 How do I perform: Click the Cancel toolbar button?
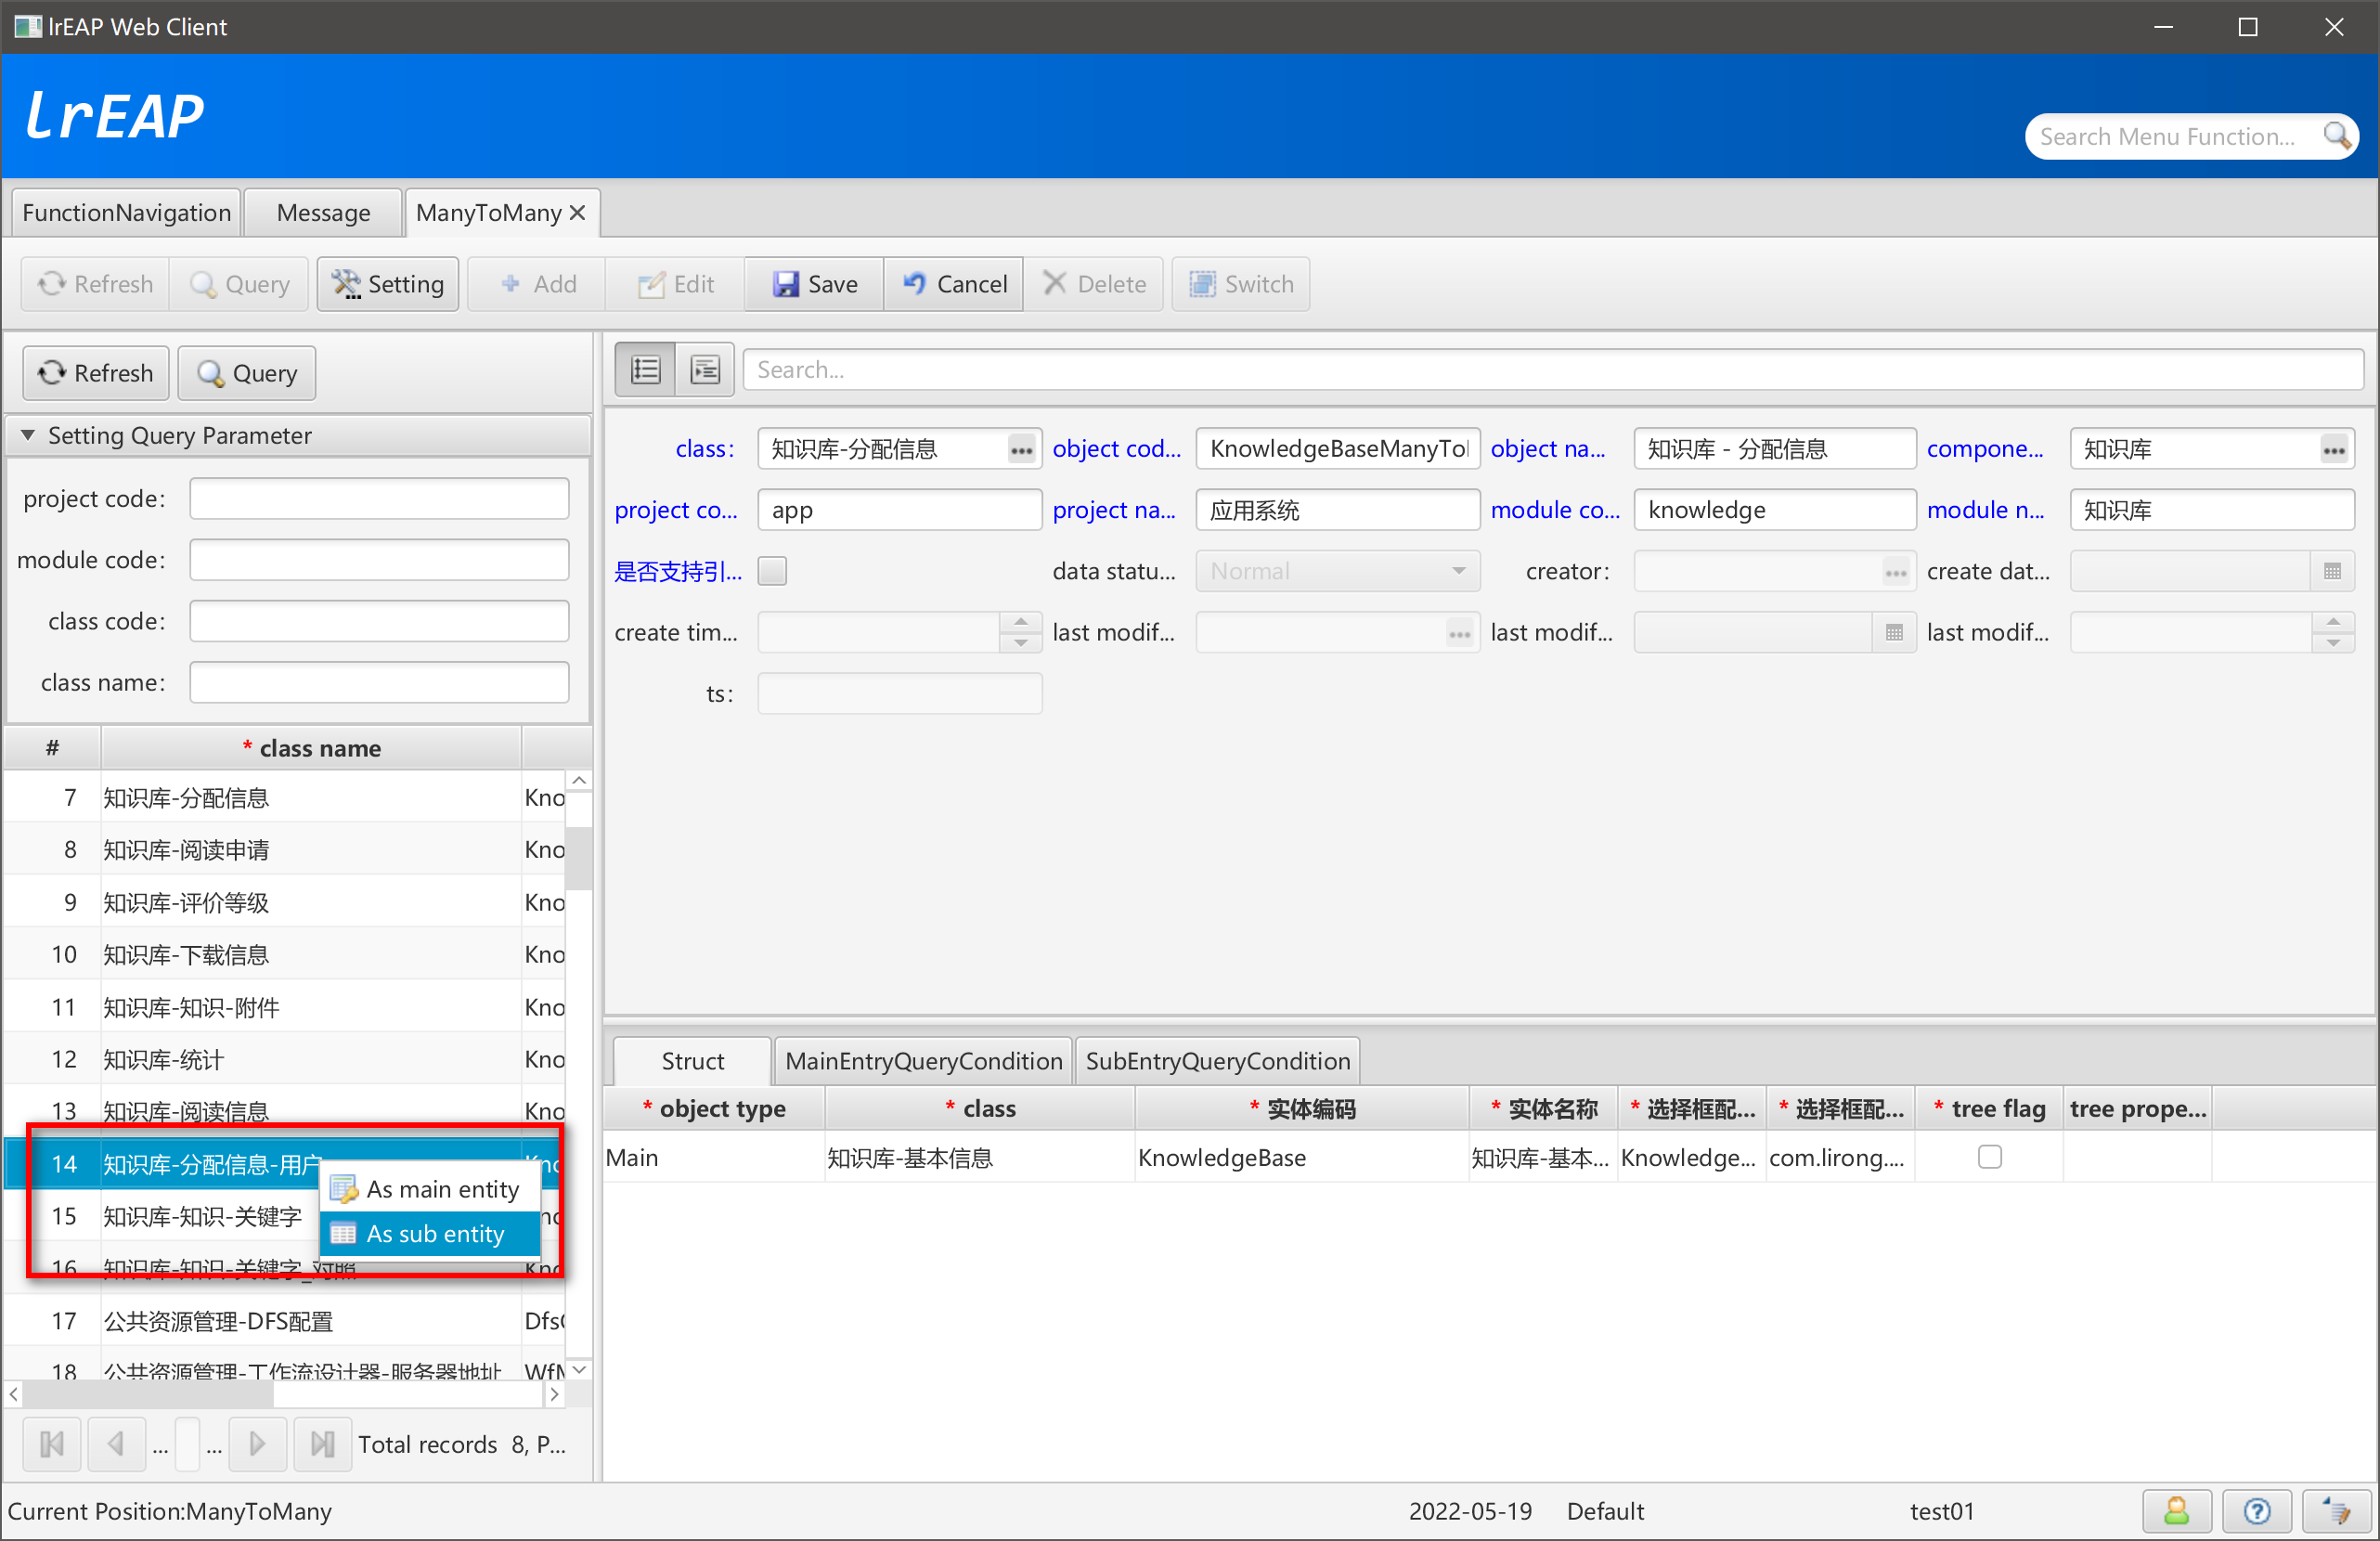click(x=954, y=284)
